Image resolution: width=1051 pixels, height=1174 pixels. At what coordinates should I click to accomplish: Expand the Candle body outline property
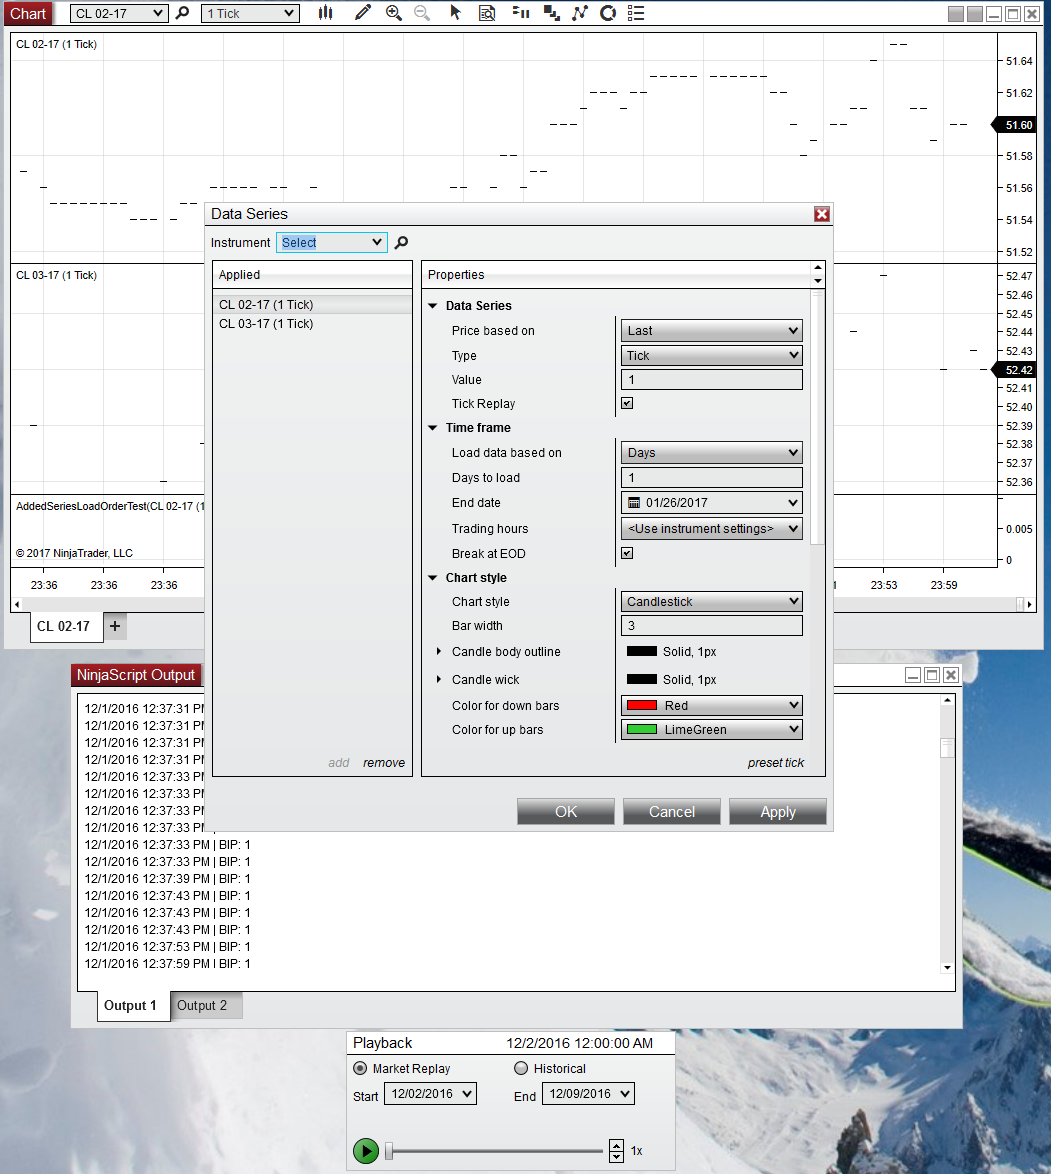point(439,652)
